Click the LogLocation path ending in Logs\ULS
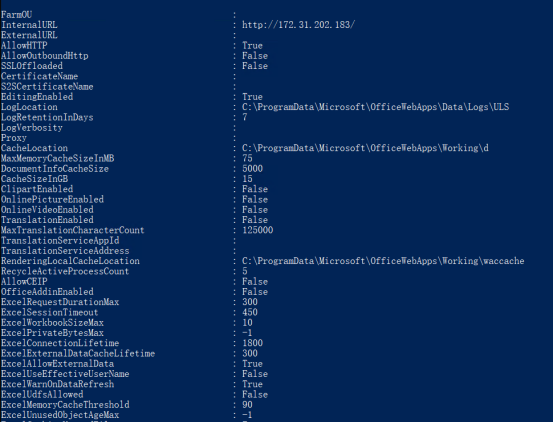The height and width of the screenshot is (422, 553). pos(375,107)
